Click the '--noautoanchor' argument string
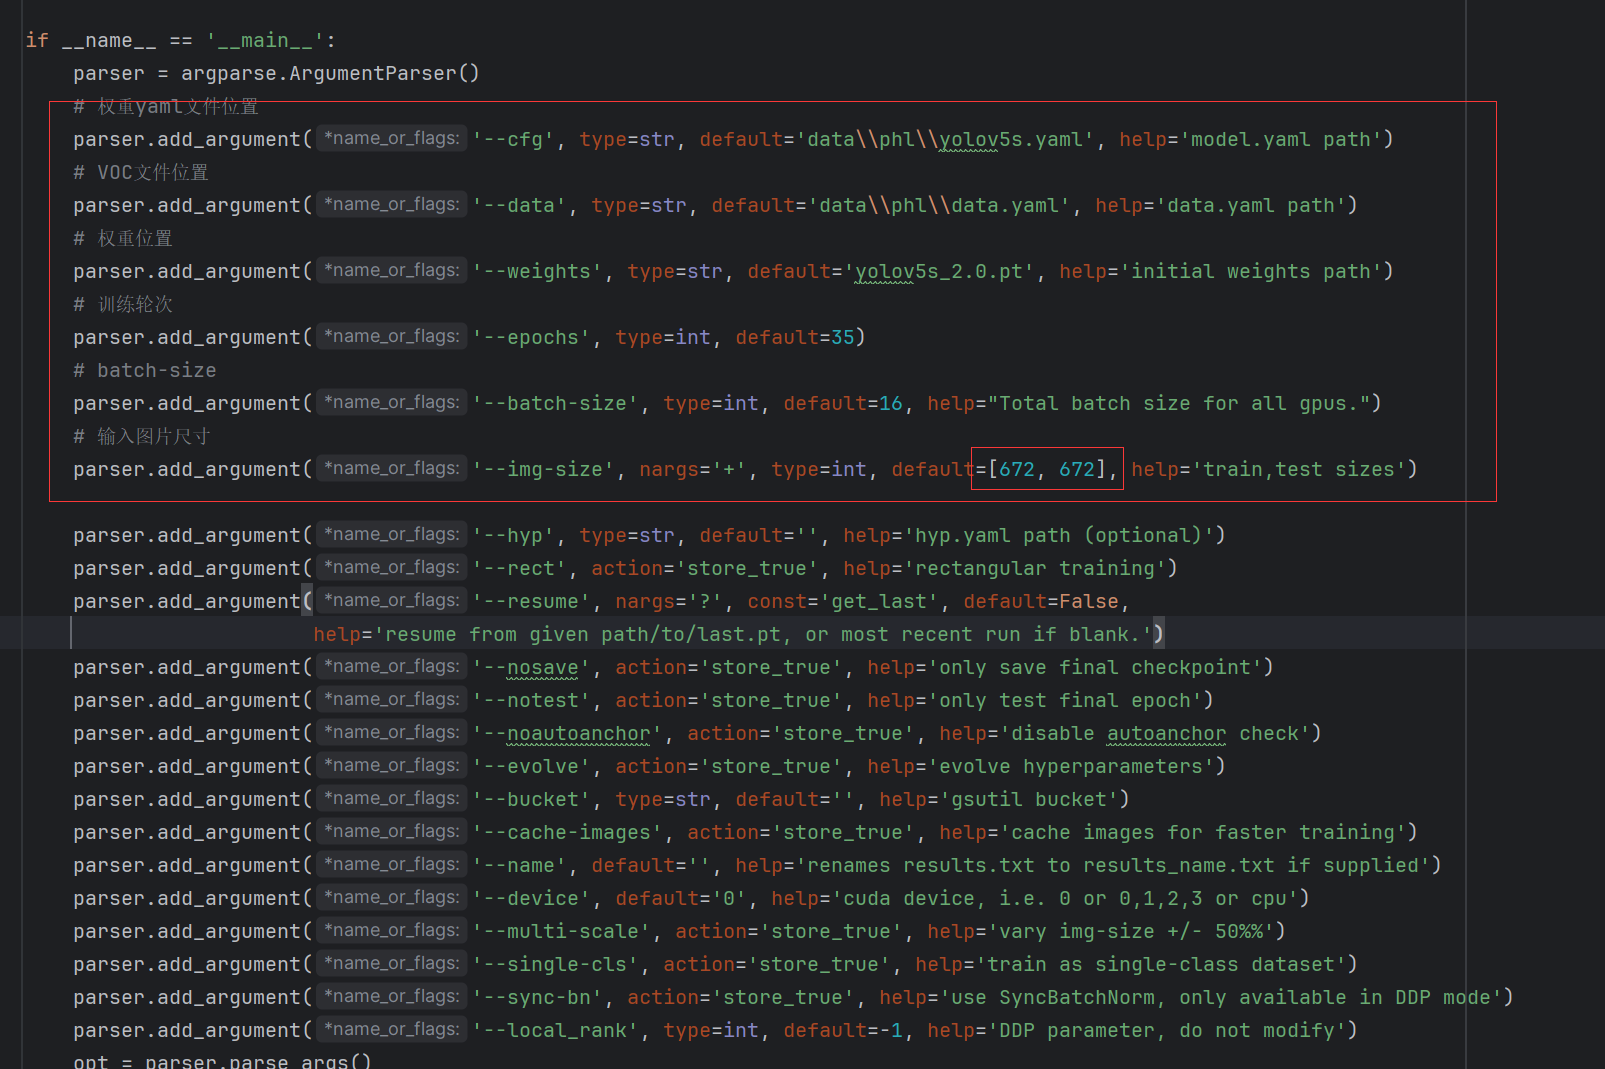The height and width of the screenshot is (1069, 1605). pyautogui.click(x=567, y=733)
